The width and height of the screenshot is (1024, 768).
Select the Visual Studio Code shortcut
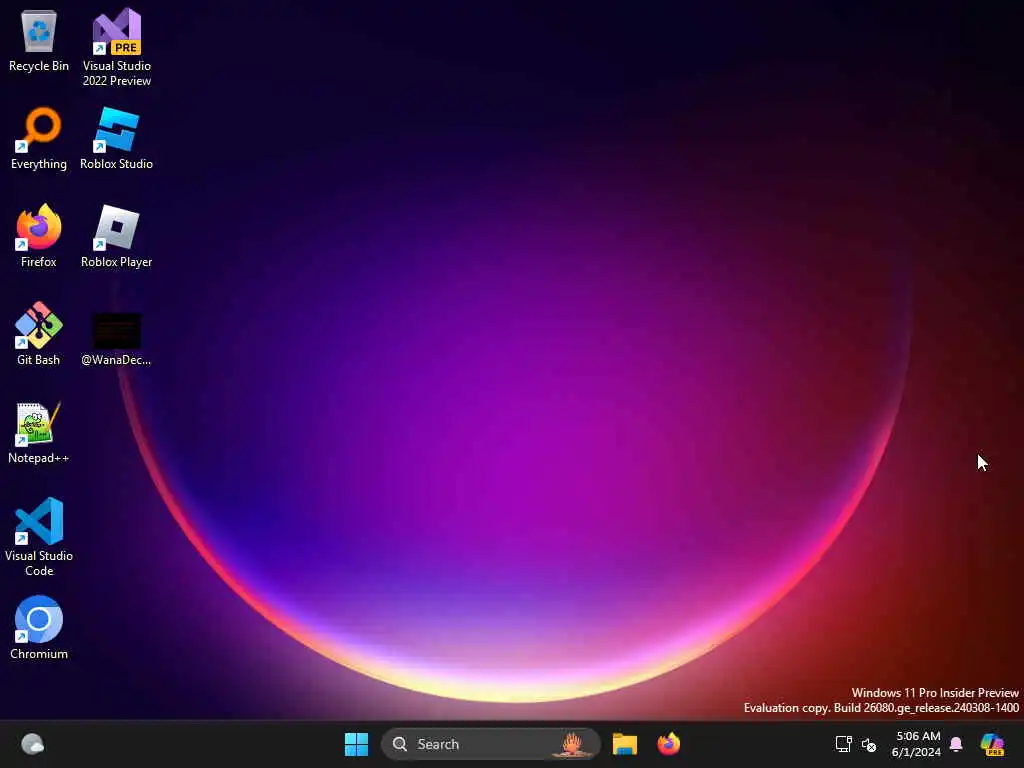[x=39, y=537]
